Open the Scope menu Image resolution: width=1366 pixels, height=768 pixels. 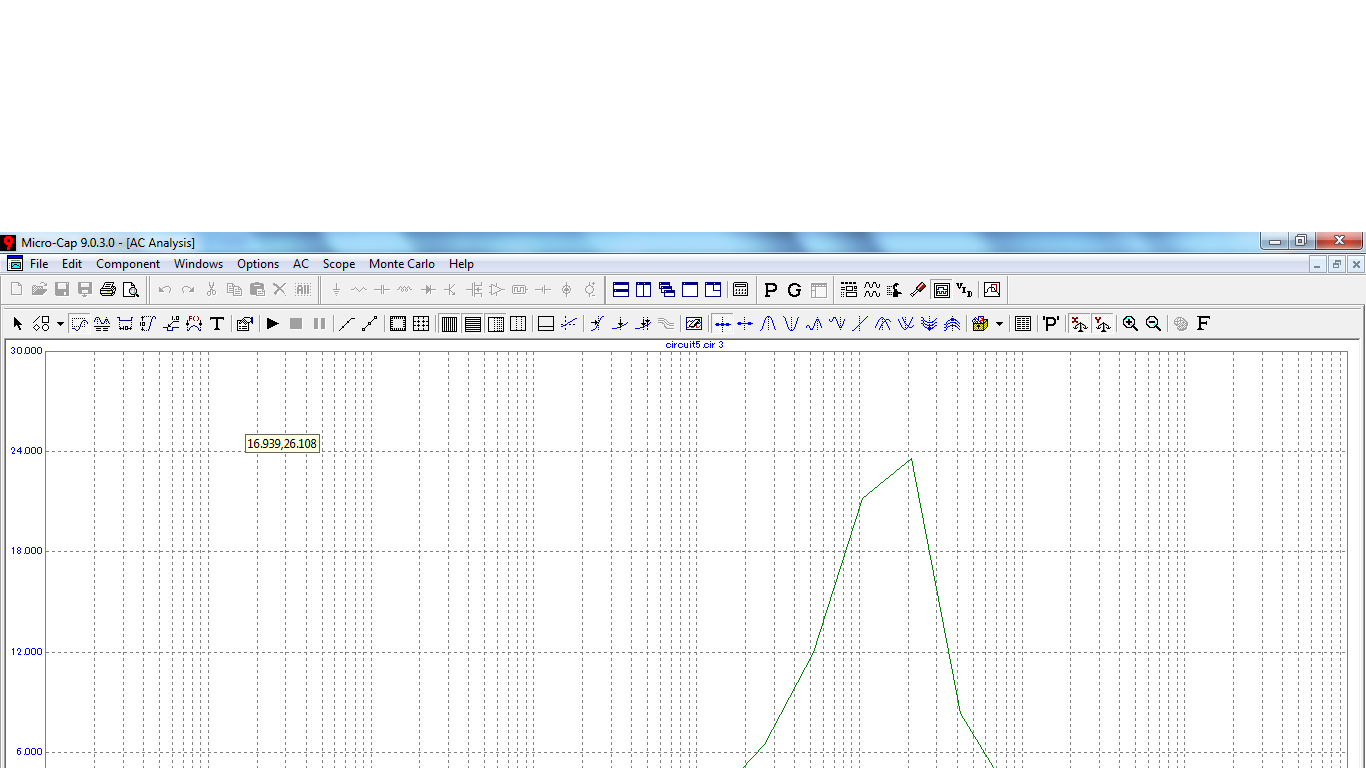(339, 264)
